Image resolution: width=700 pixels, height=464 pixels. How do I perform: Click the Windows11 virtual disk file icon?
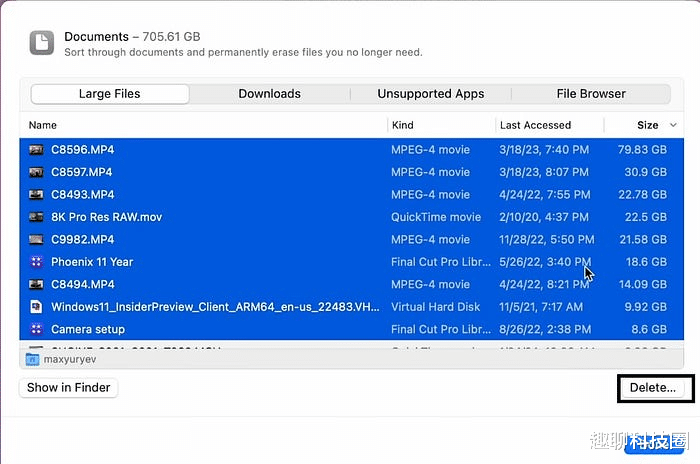(36, 307)
